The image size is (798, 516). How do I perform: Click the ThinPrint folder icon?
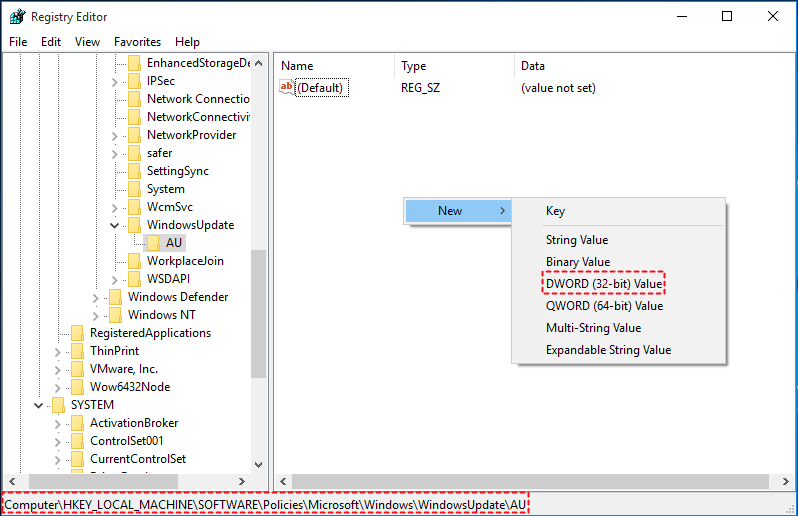point(77,351)
